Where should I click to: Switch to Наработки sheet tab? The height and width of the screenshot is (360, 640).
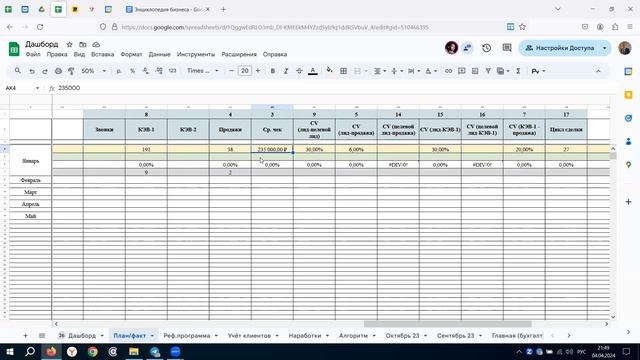[305, 336]
